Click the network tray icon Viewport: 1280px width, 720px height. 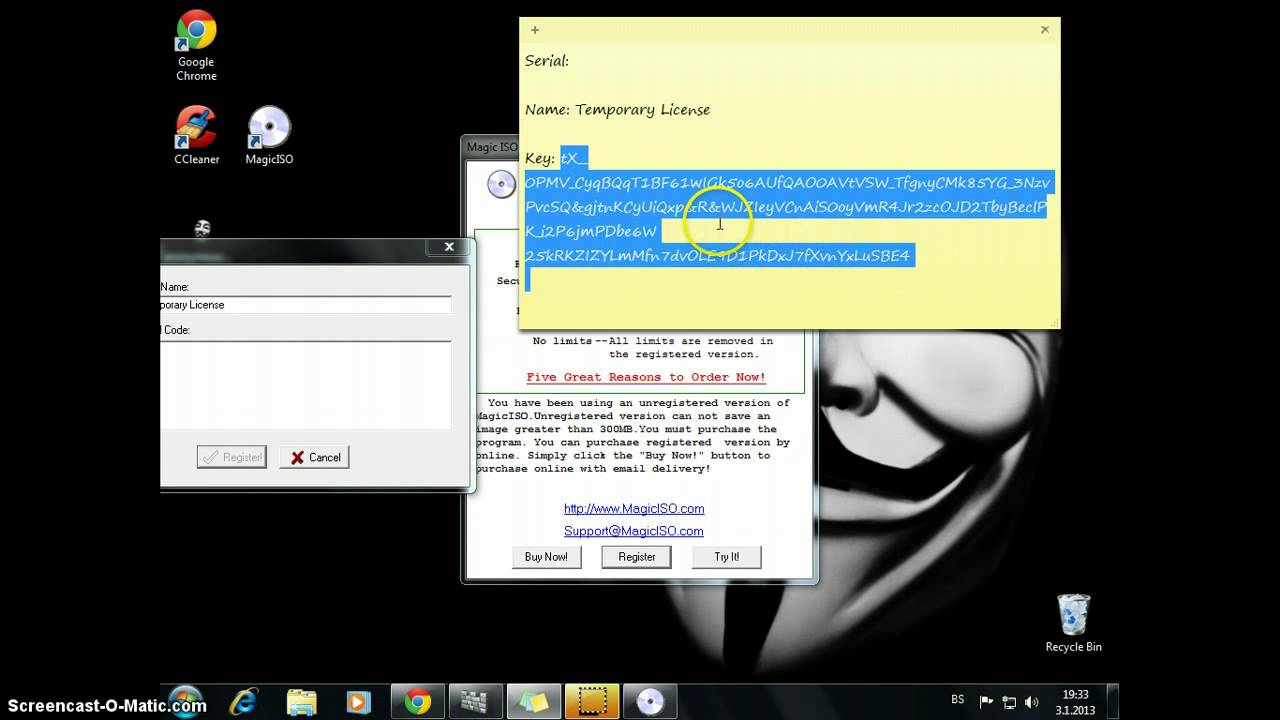[1009, 702]
